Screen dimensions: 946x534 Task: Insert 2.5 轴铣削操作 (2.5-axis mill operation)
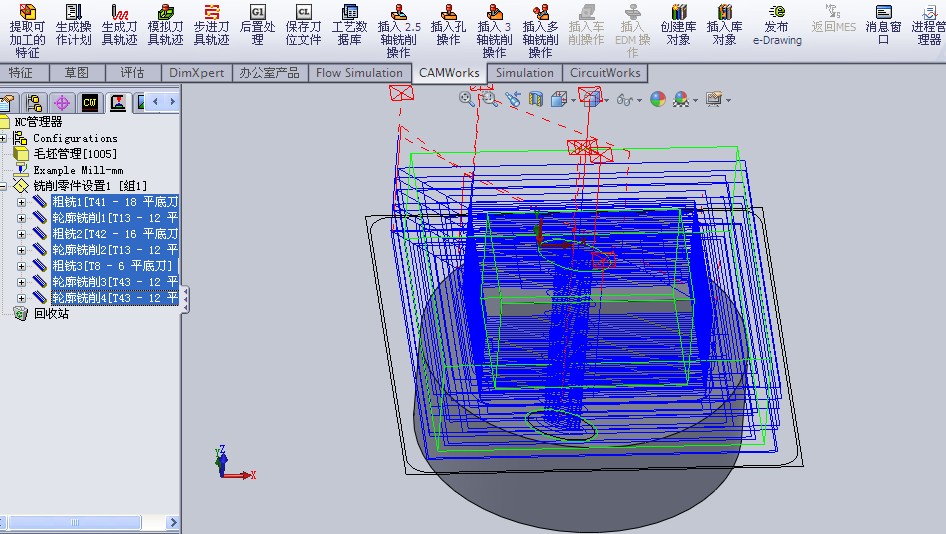(x=399, y=30)
